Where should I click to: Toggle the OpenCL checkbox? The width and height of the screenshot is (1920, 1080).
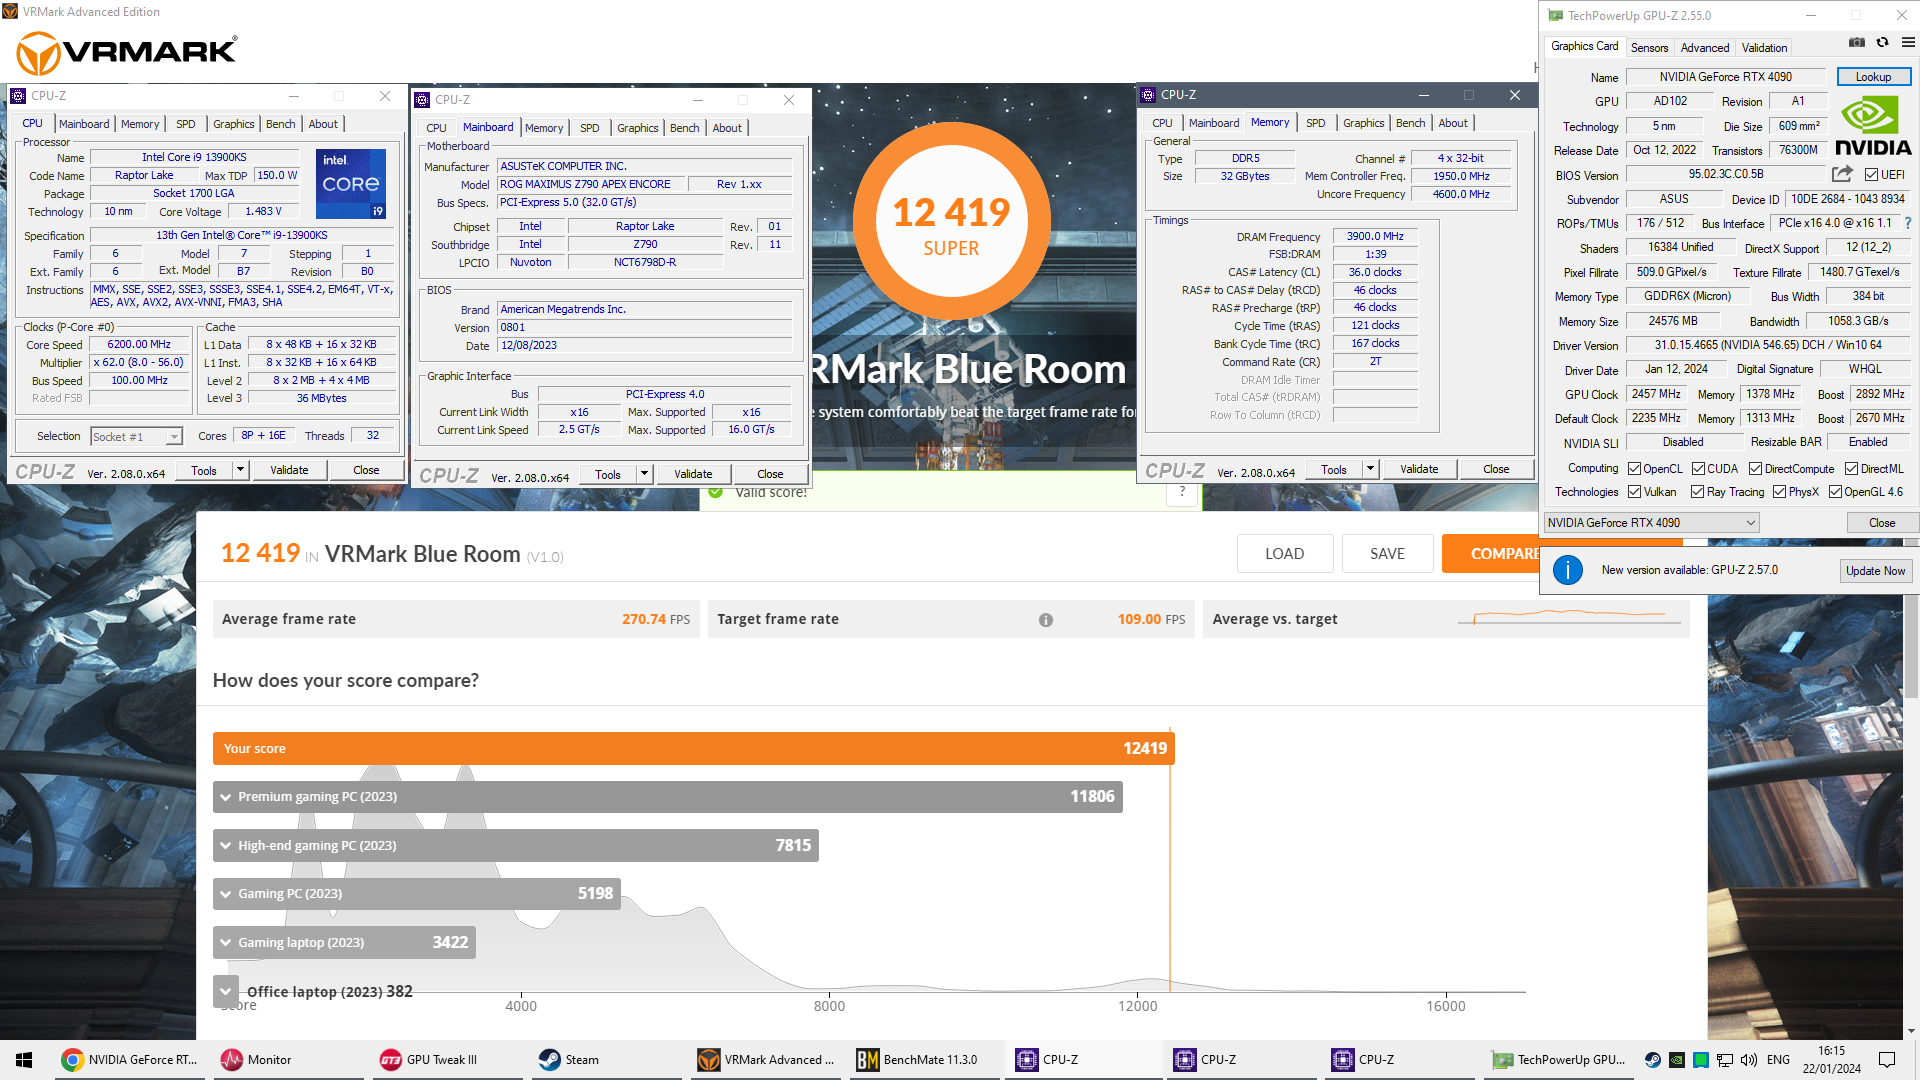click(x=1634, y=469)
